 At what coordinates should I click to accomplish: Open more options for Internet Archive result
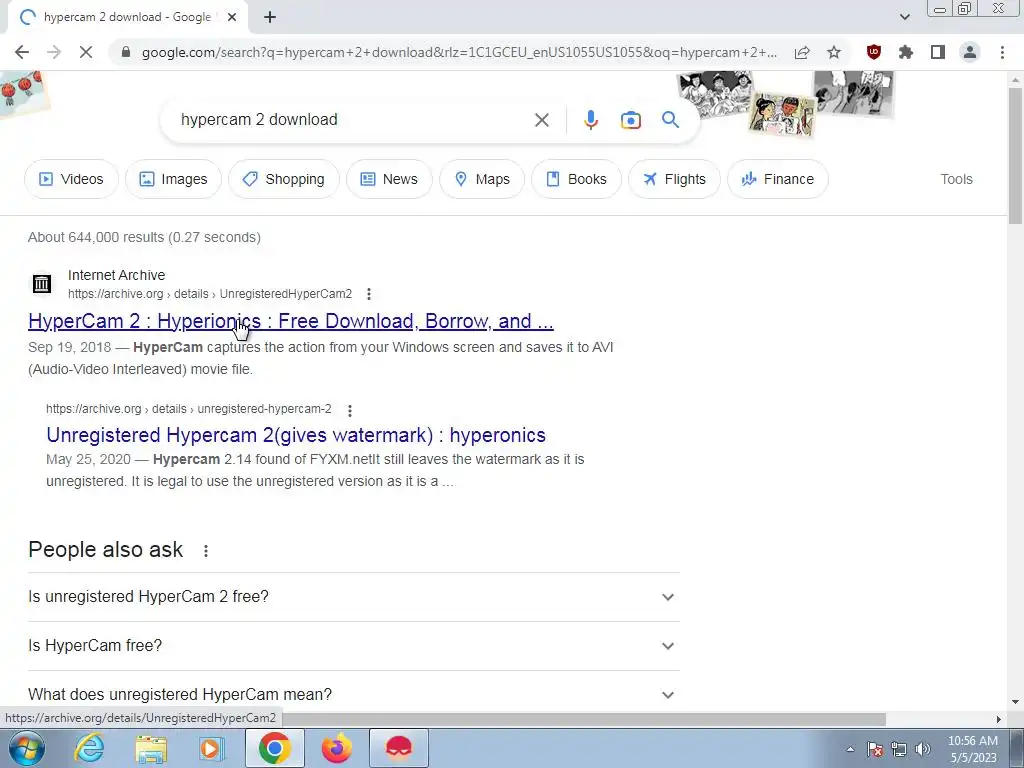tap(369, 294)
